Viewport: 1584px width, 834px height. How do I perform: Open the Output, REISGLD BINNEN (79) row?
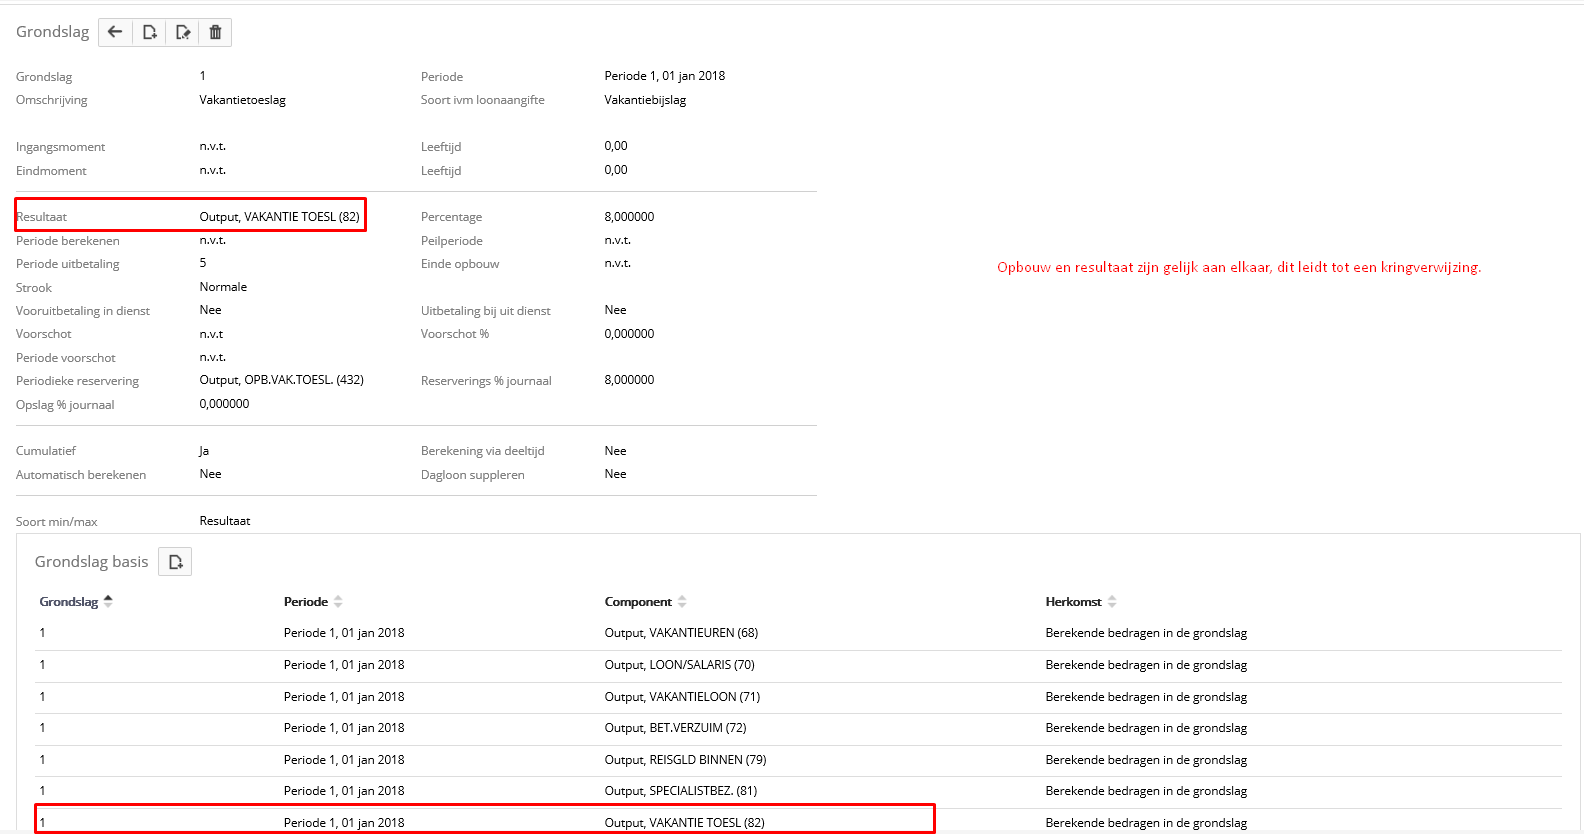pyautogui.click(x=685, y=760)
